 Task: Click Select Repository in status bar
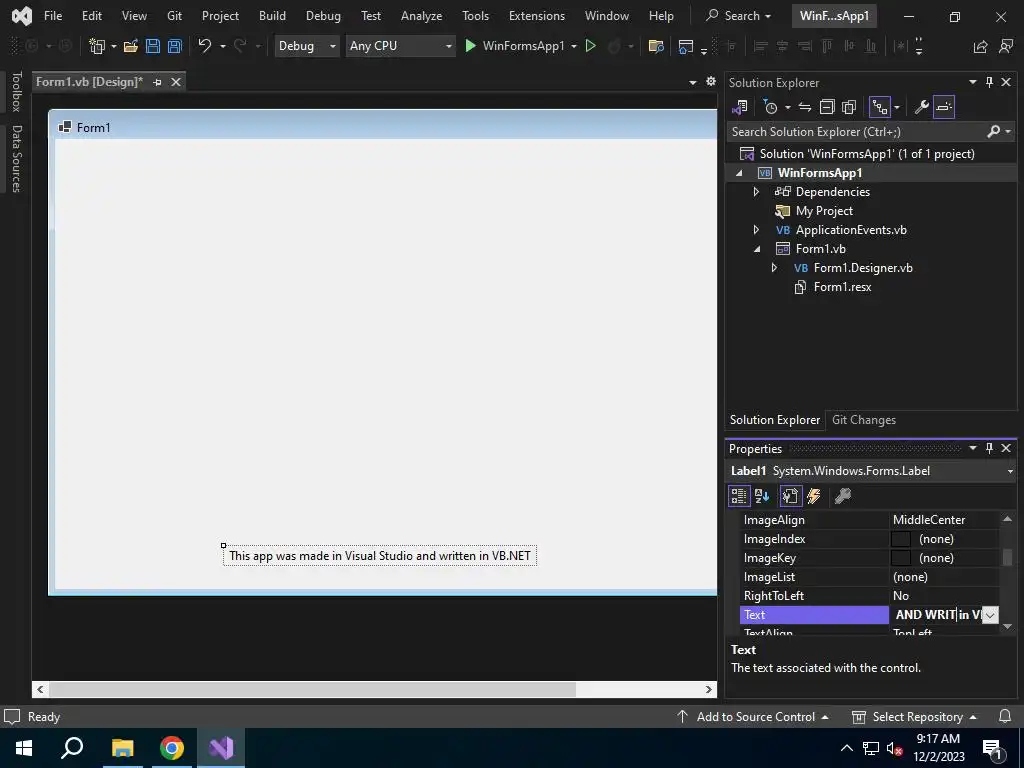click(915, 716)
